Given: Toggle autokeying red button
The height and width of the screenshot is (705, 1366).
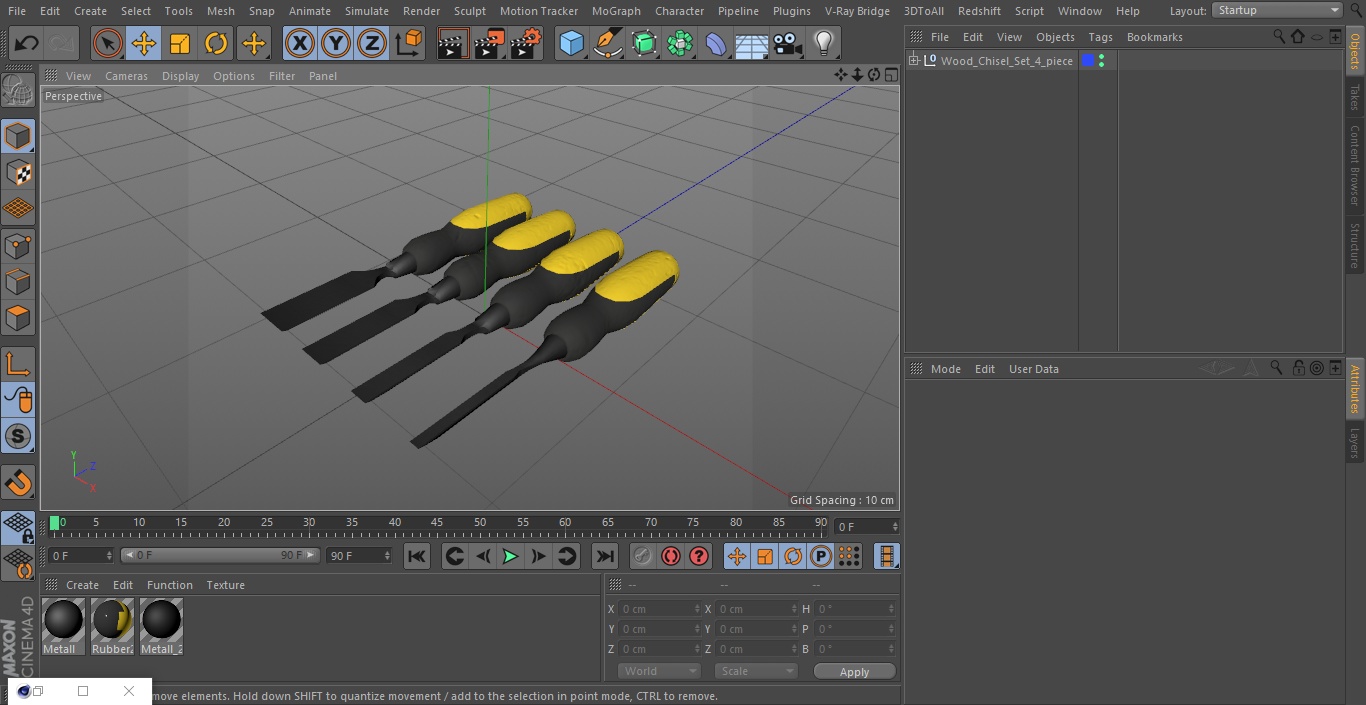Looking at the screenshot, I should point(671,556).
